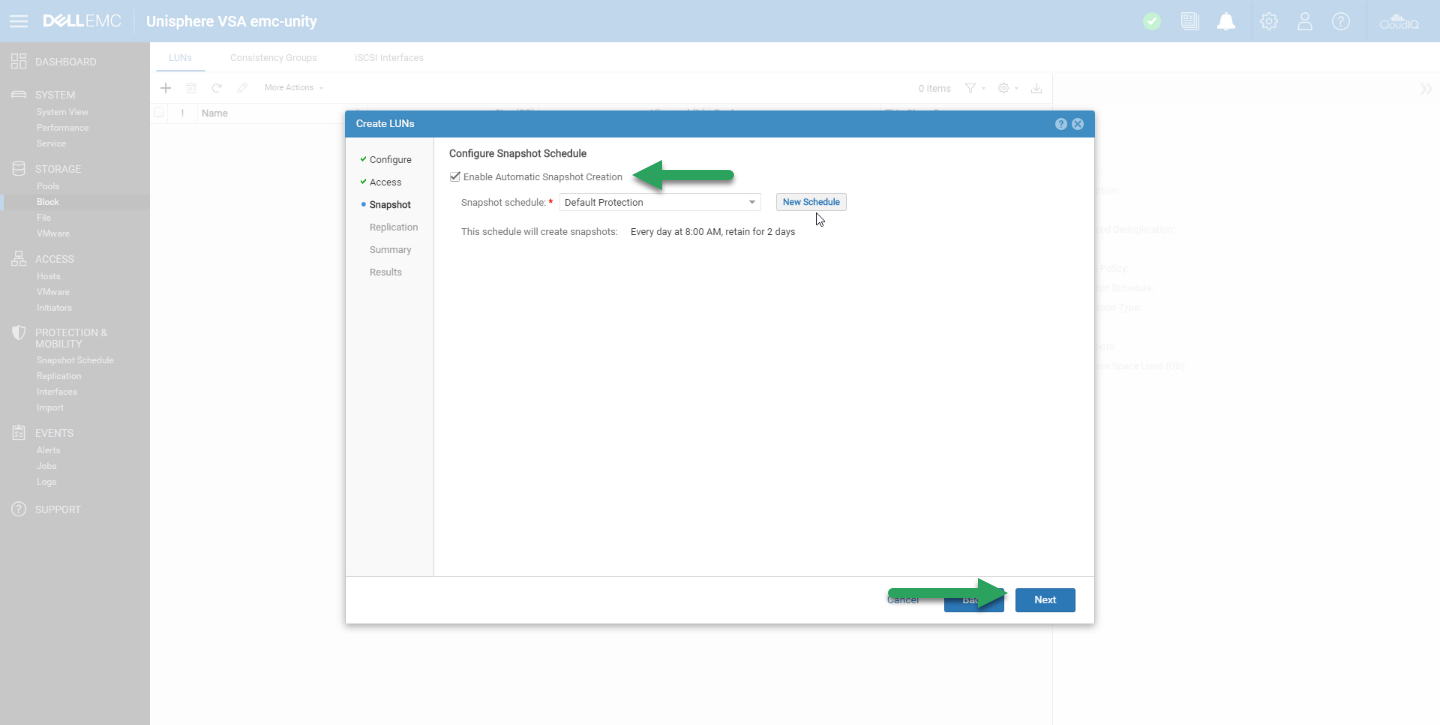
Task: Open the filter dropdown in LUN toolbar
Action: tap(975, 88)
